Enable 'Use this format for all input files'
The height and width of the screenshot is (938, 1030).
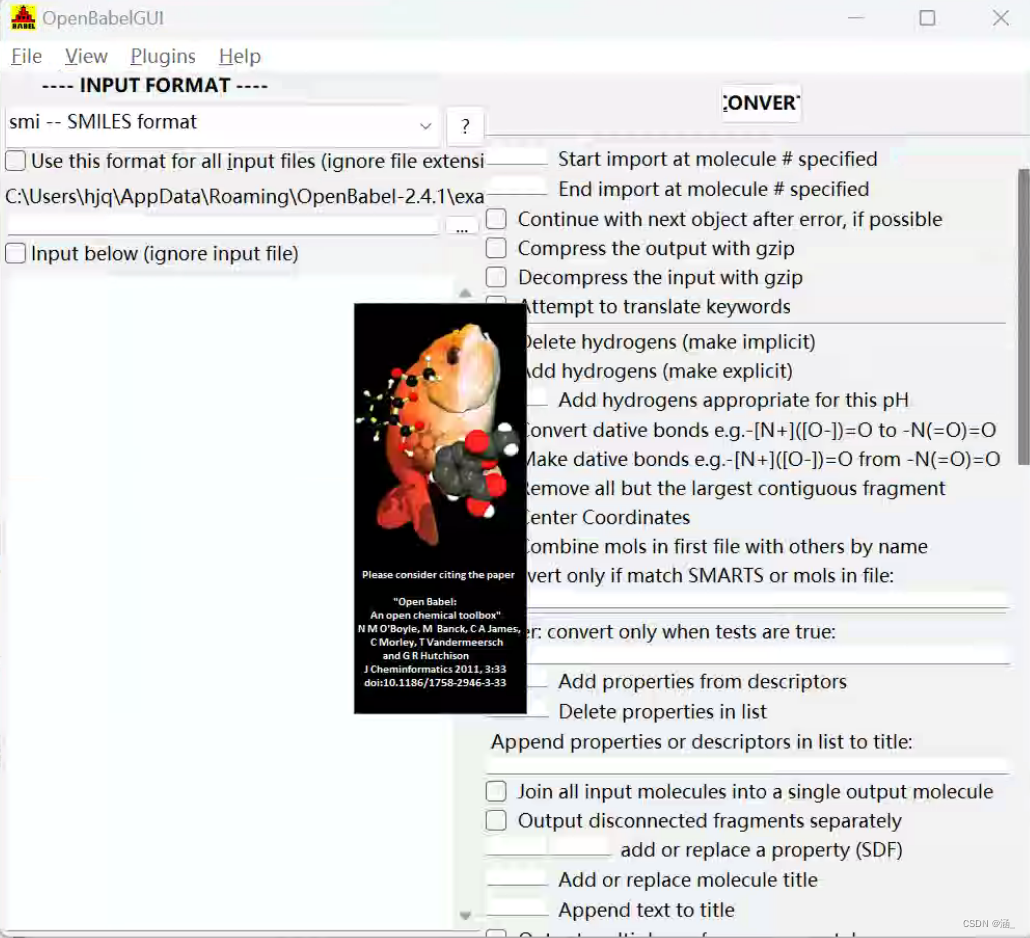16,160
